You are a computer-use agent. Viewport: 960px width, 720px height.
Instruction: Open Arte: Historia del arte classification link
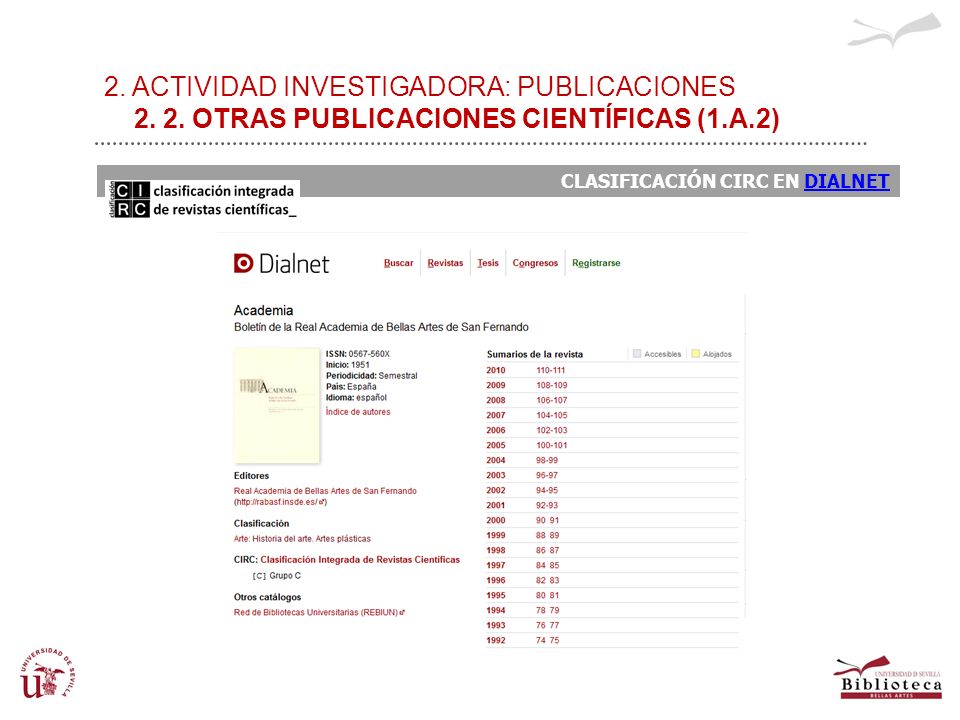click(x=302, y=539)
